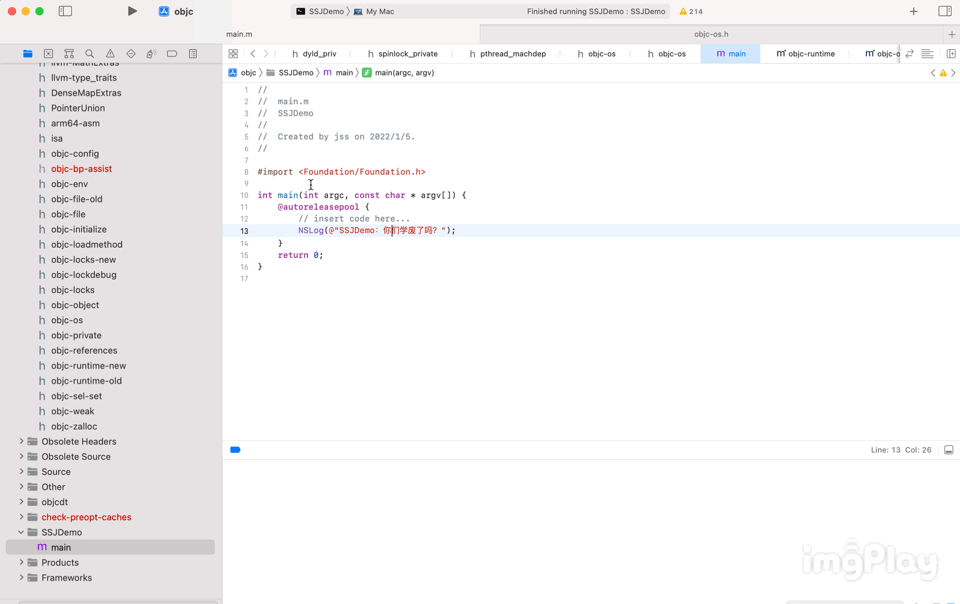Expand the Products group
The width and height of the screenshot is (960, 604).
click(21, 562)
